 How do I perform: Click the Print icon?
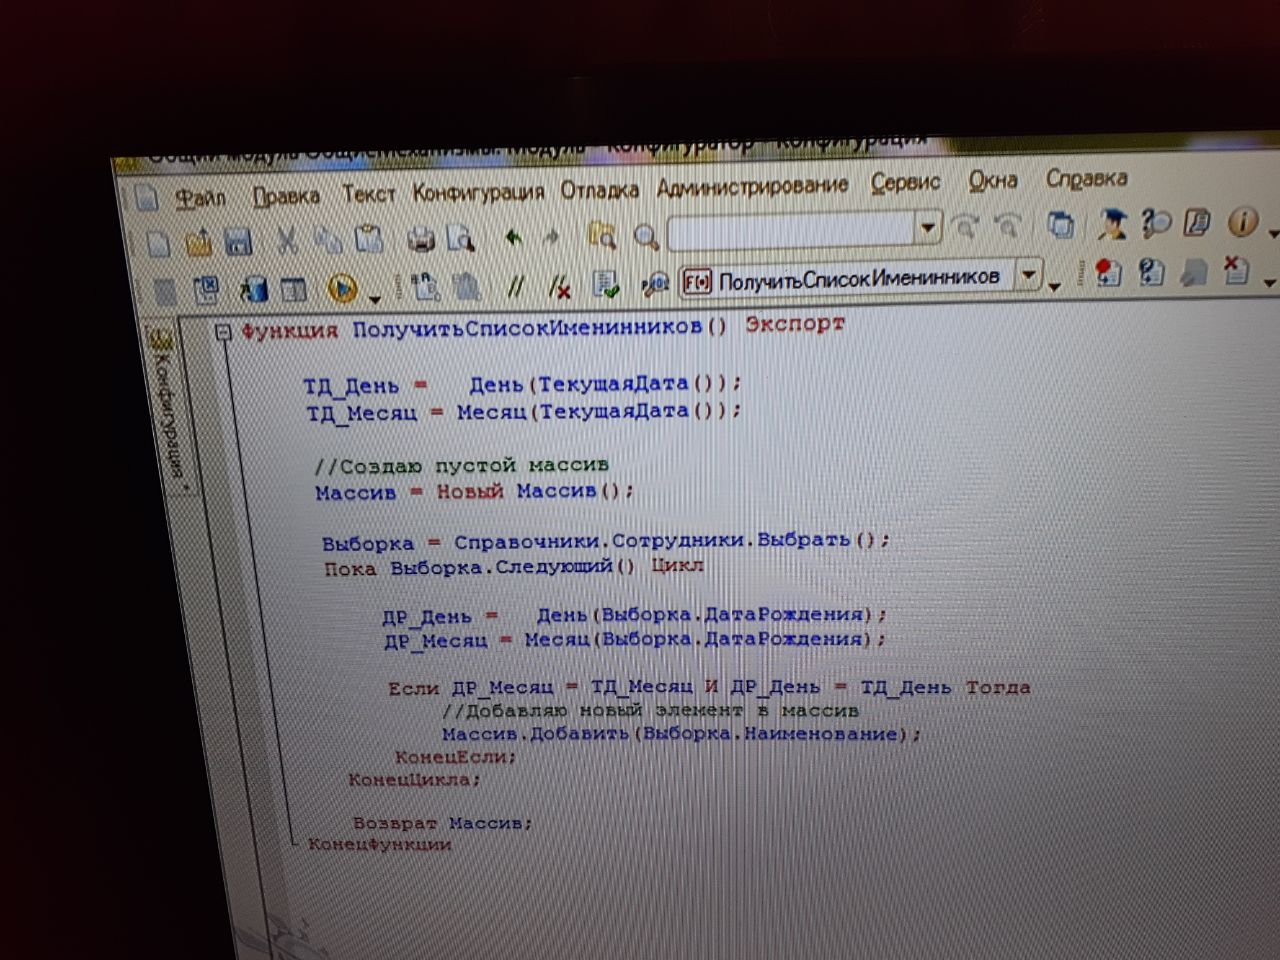(x=421, y=239)
